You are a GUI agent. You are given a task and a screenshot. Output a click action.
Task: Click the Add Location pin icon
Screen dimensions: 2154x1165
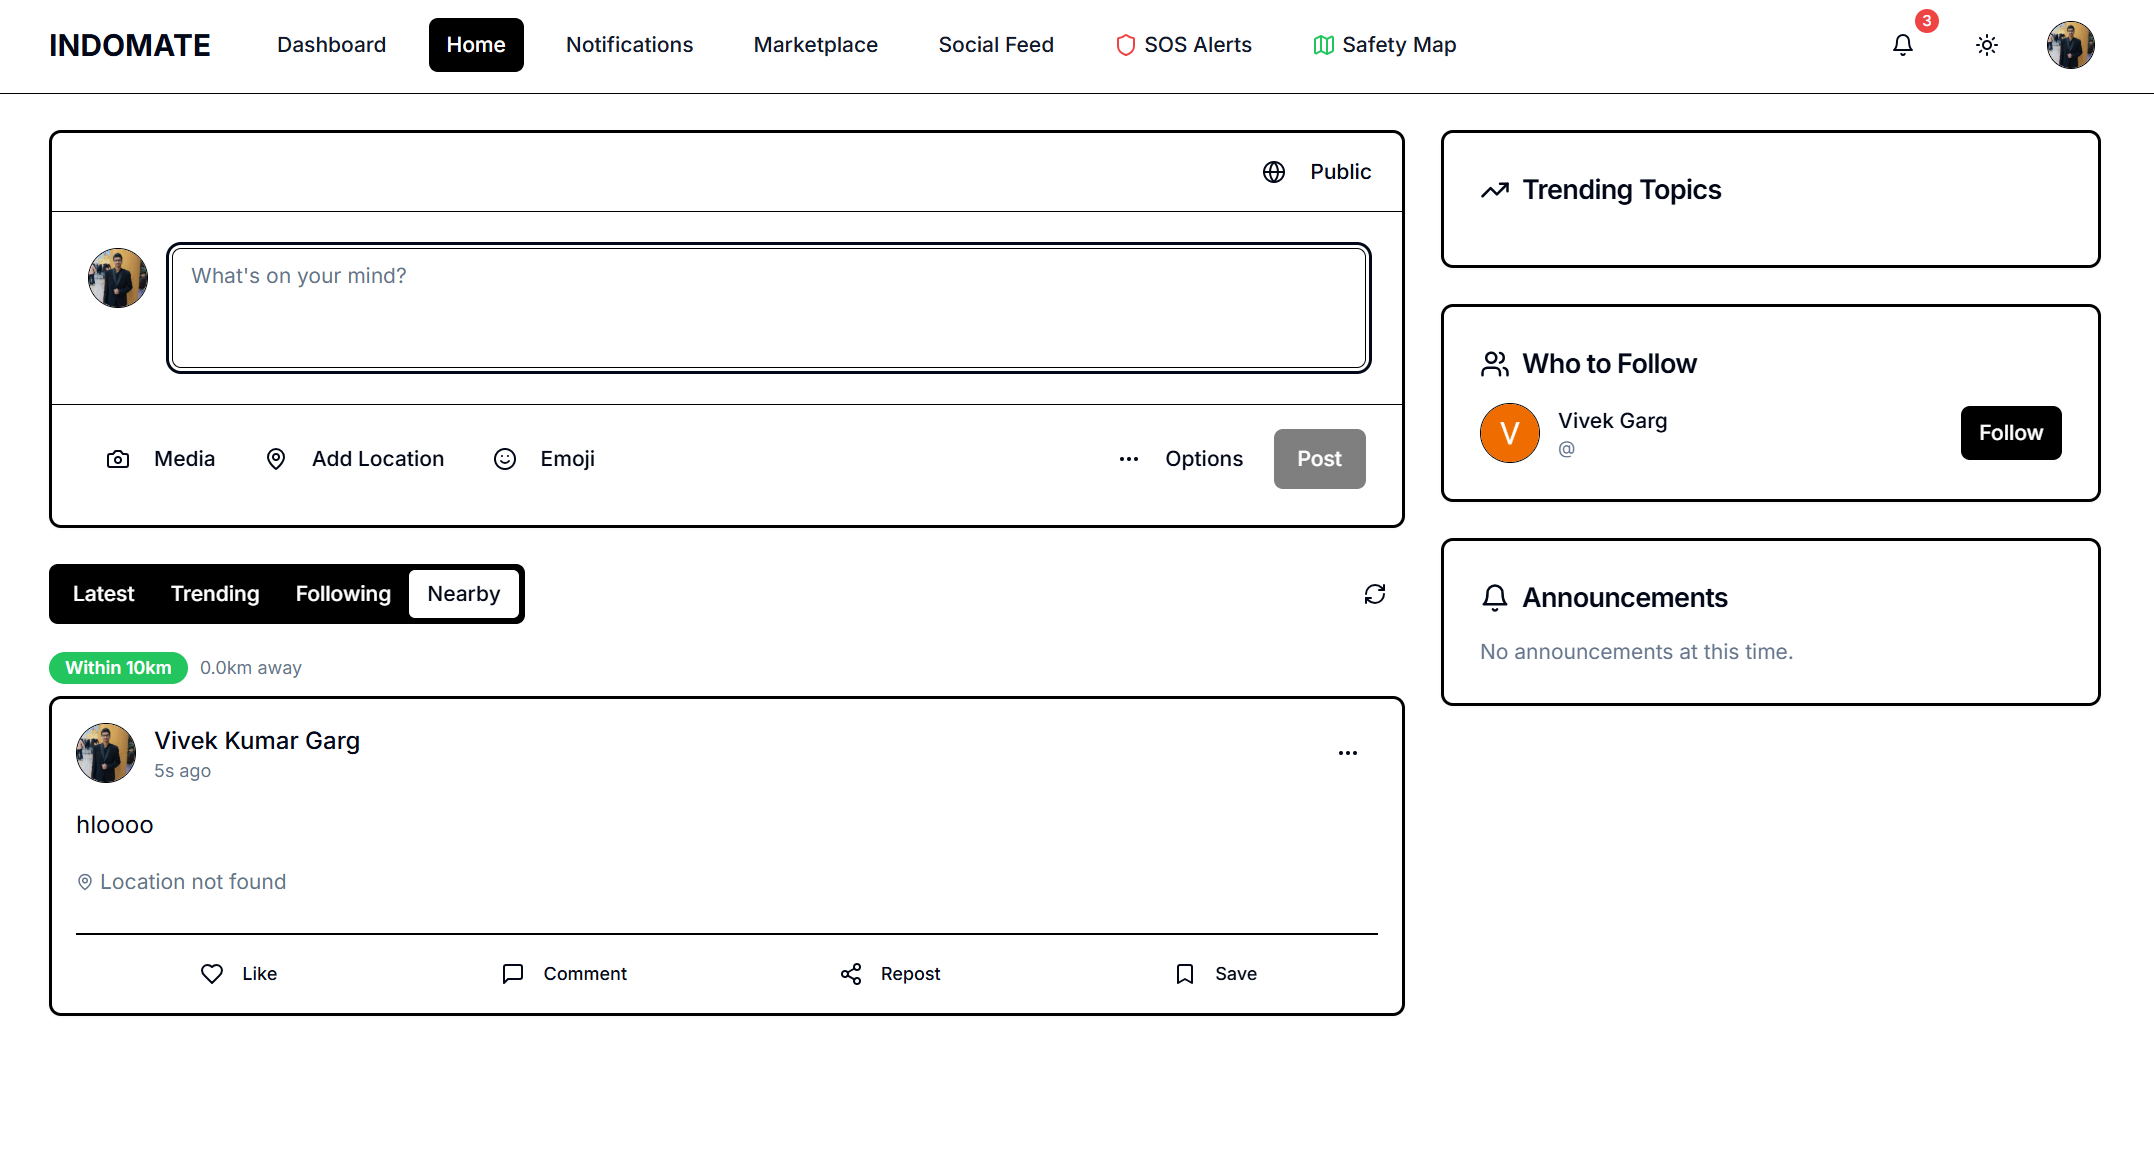click(x=276, y=459)
